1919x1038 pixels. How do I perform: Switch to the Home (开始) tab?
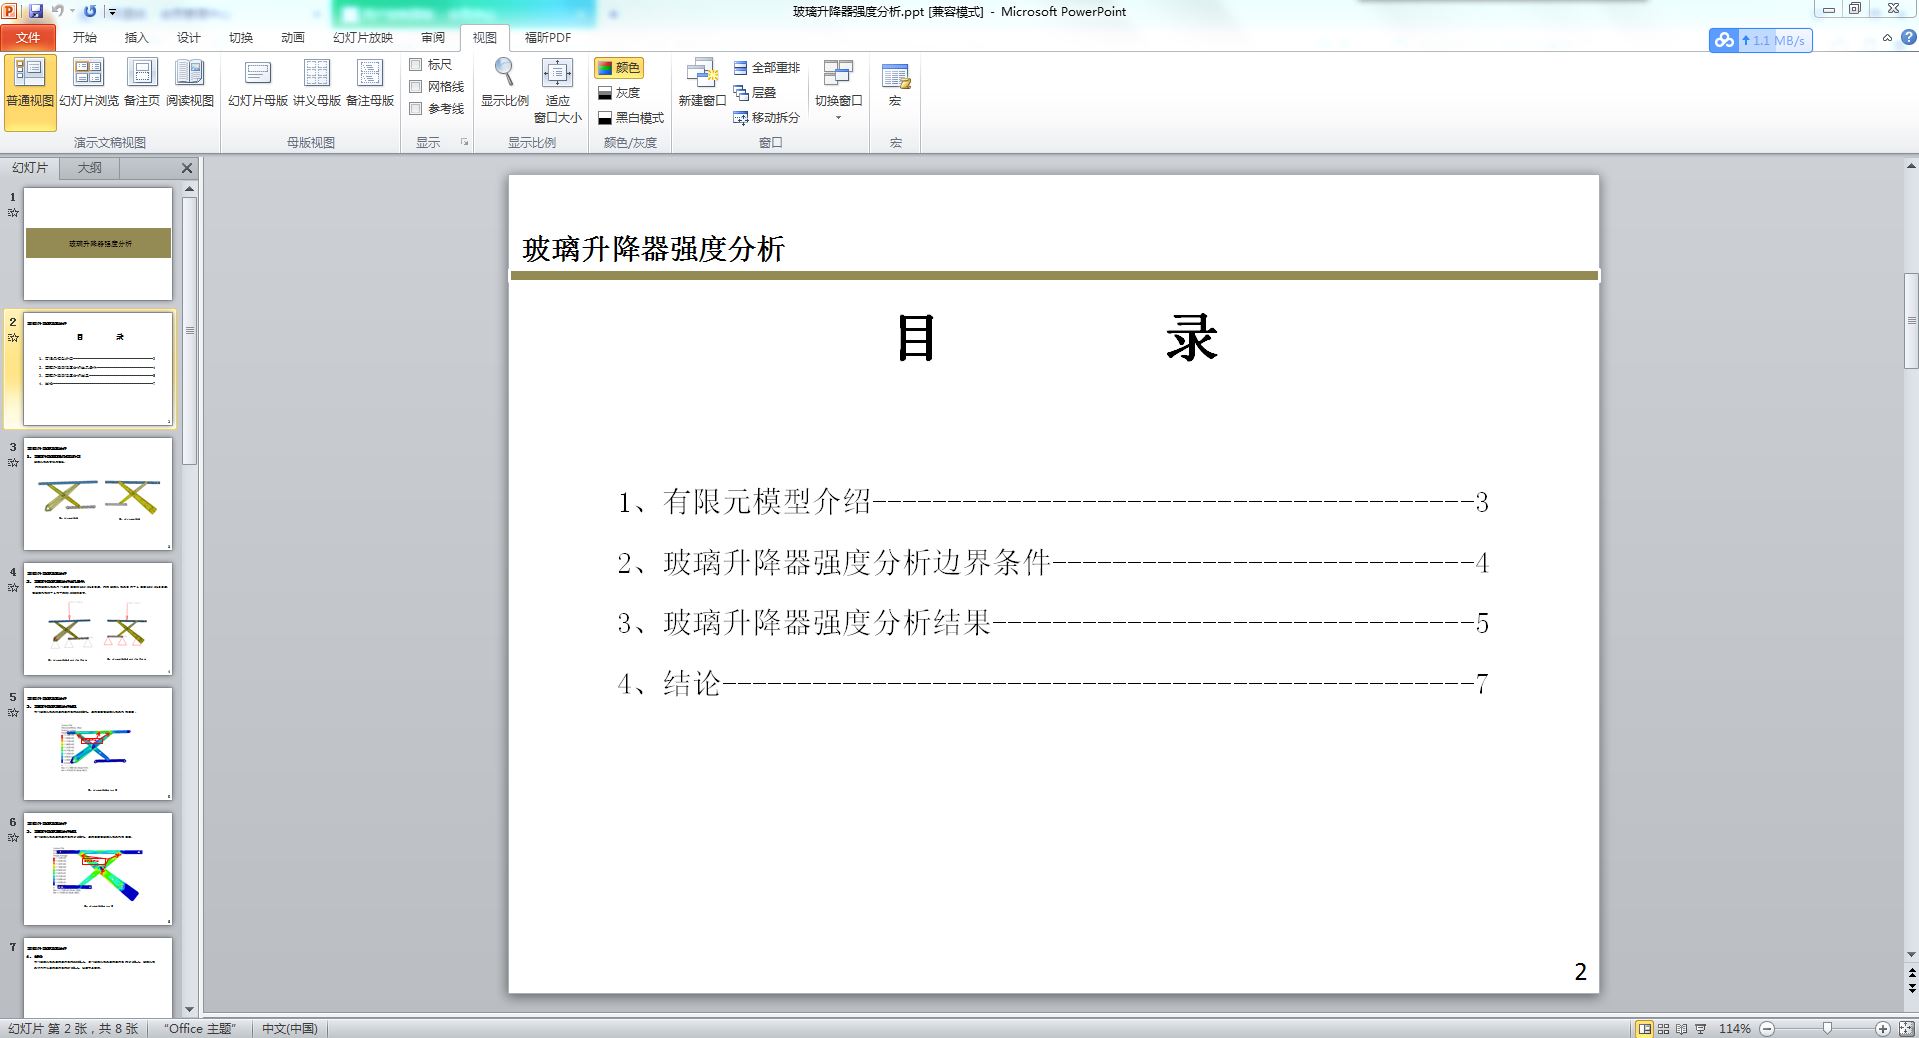(x=85, y=38)
